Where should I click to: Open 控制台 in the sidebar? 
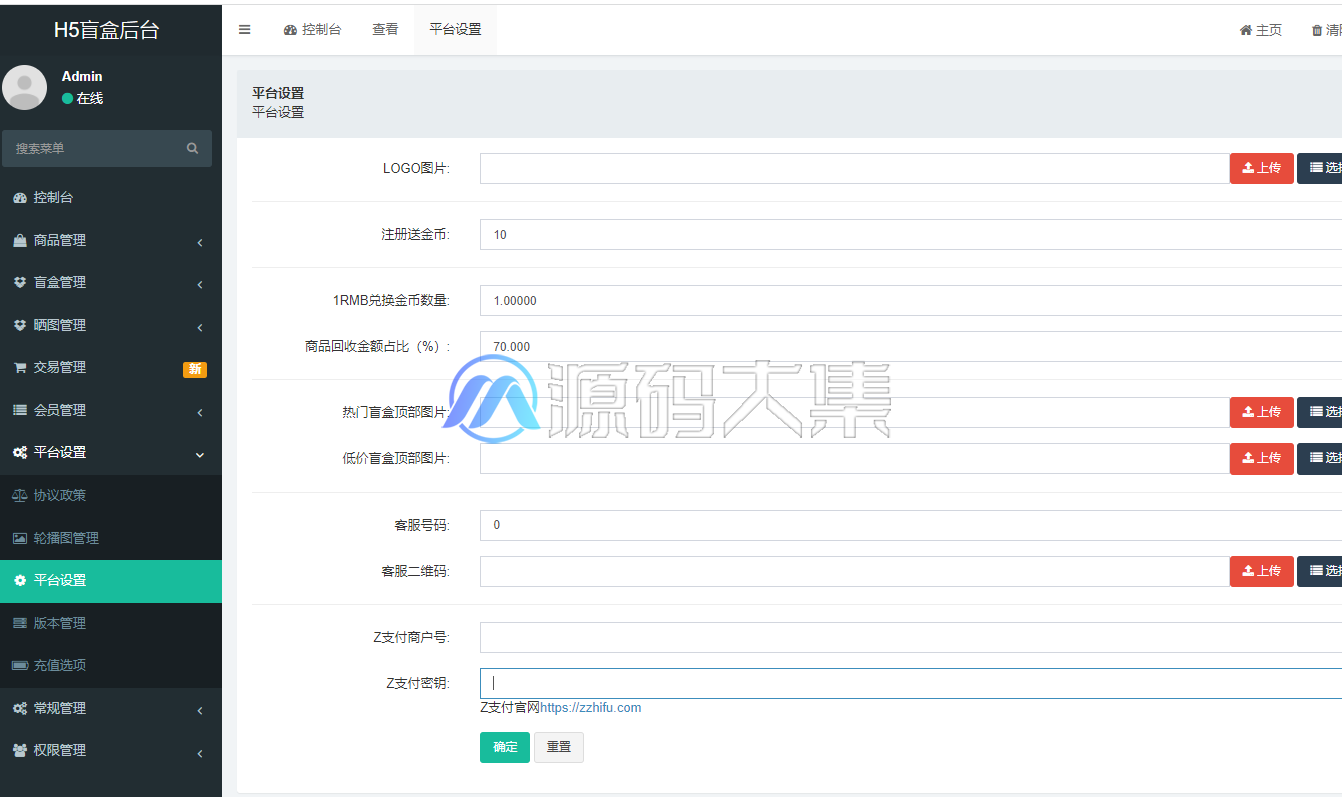111,198
